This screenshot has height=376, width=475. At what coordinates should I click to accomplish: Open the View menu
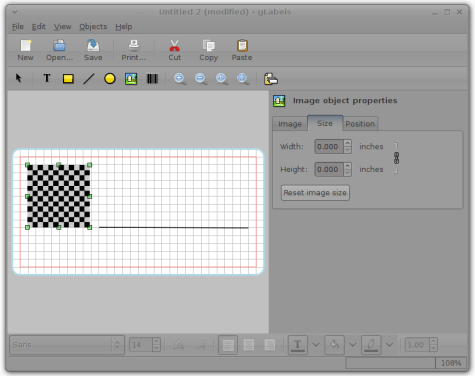[62, 26]
